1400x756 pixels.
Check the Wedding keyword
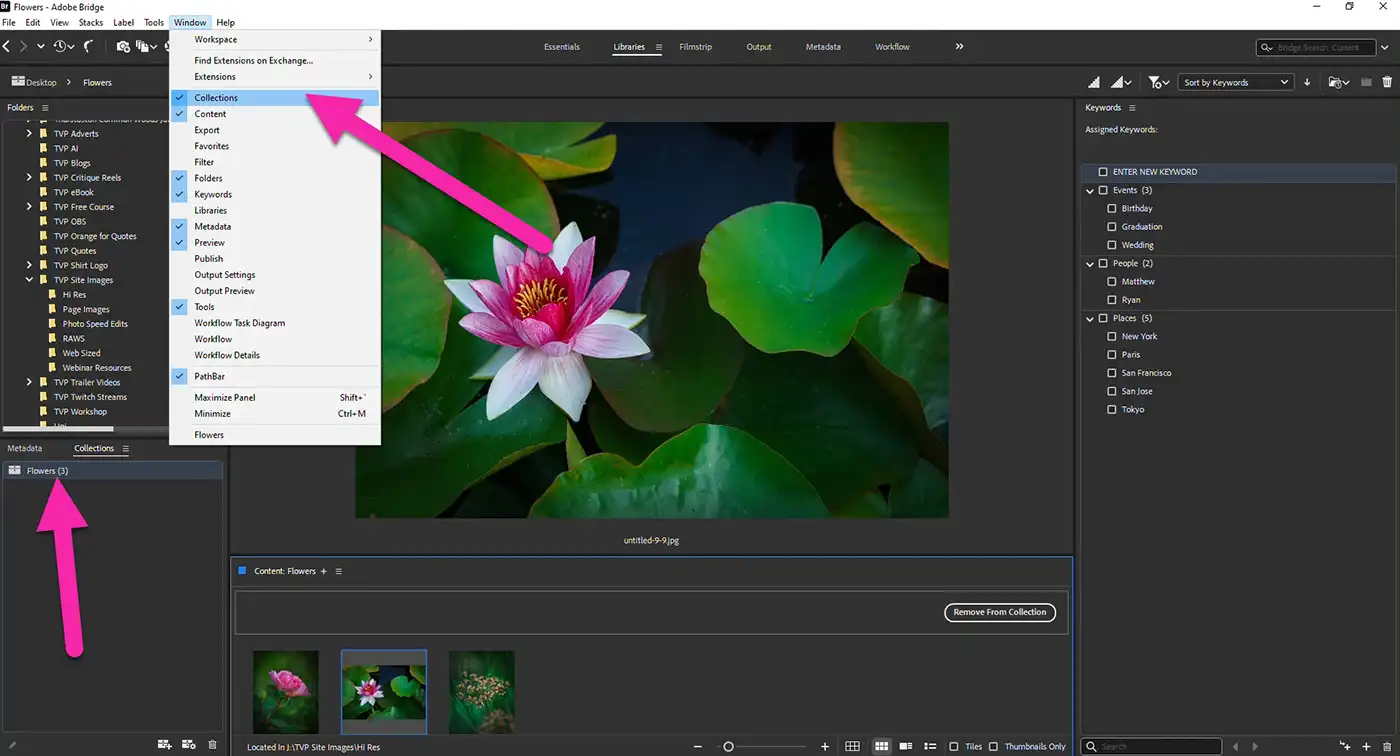point(1112,245)
